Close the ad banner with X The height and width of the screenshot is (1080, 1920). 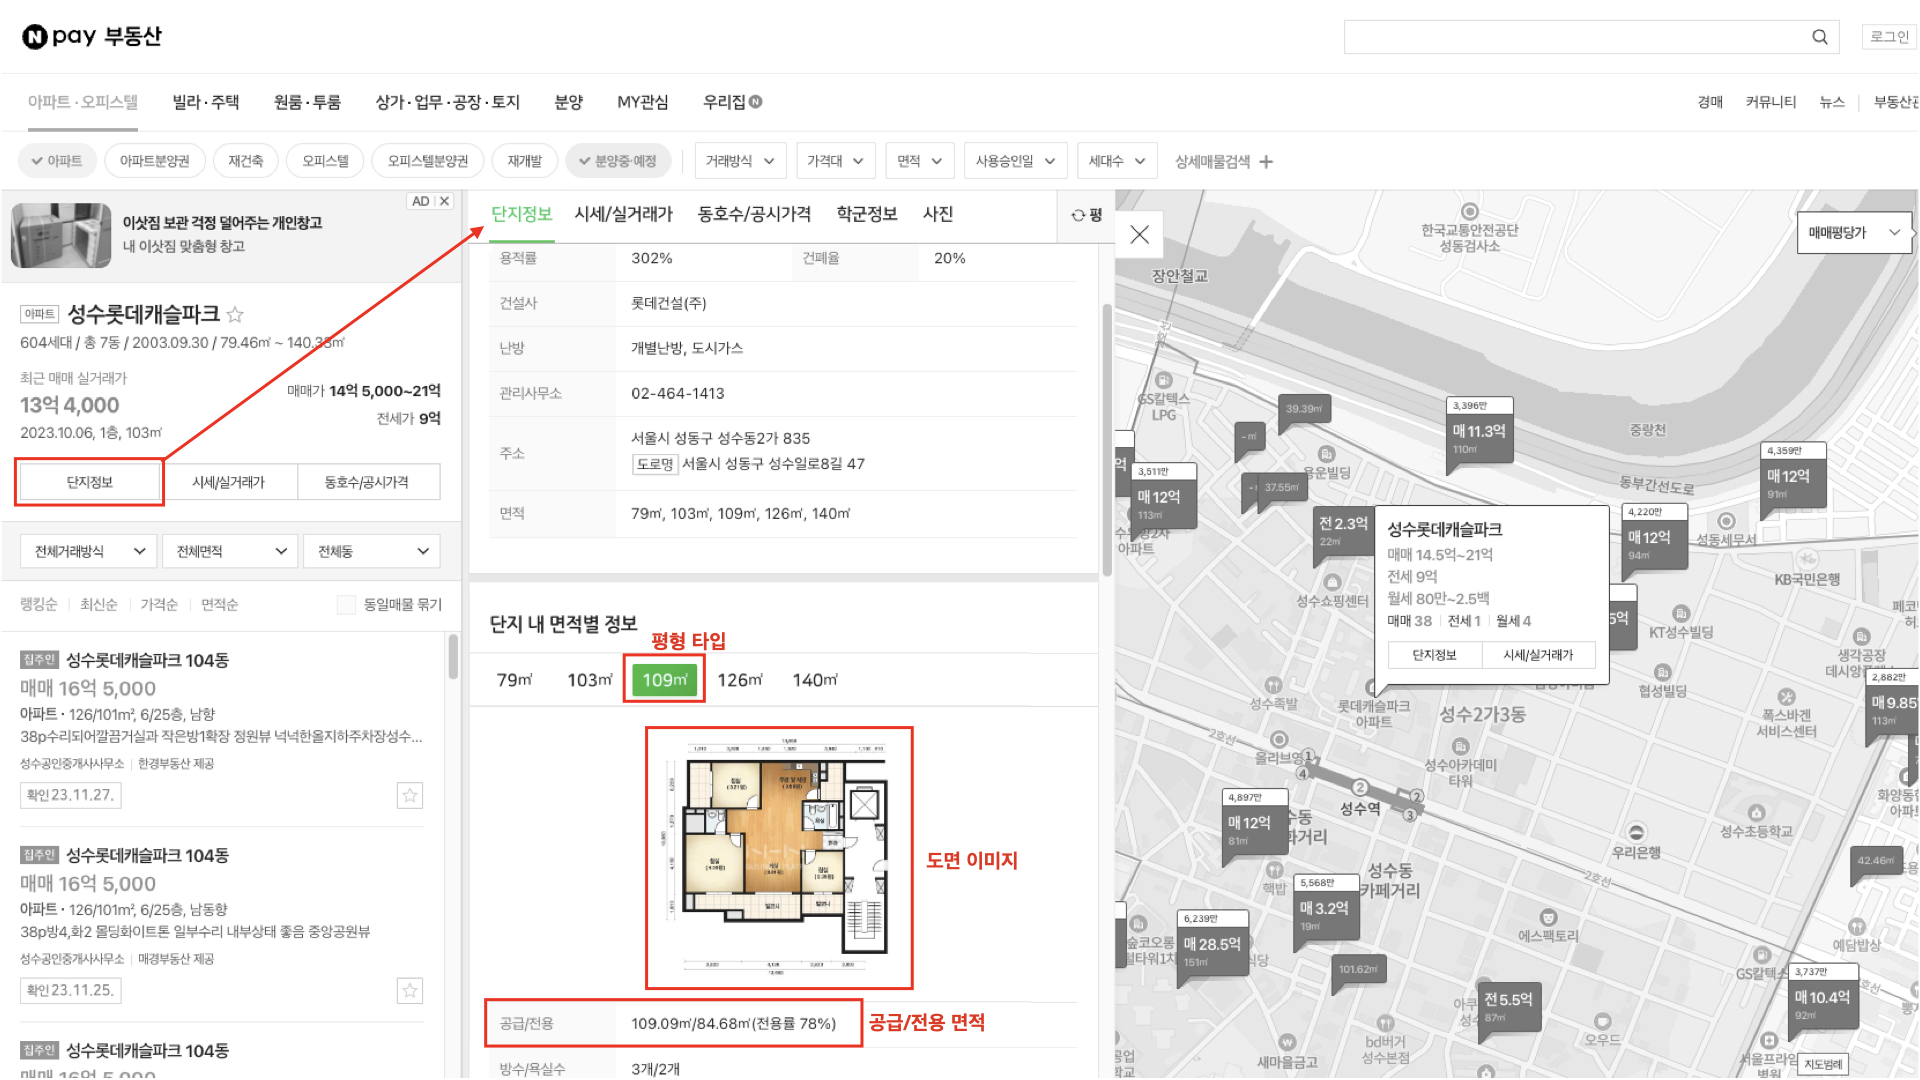[444, 201]
